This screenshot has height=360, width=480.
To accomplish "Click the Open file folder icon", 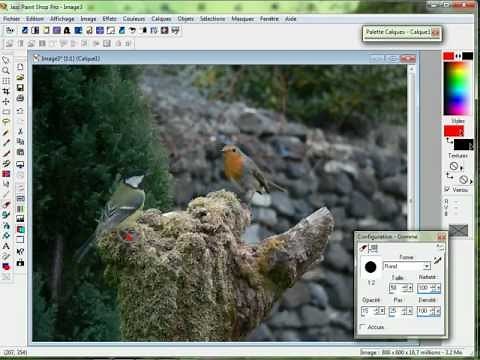I will [x=20, y=77].
